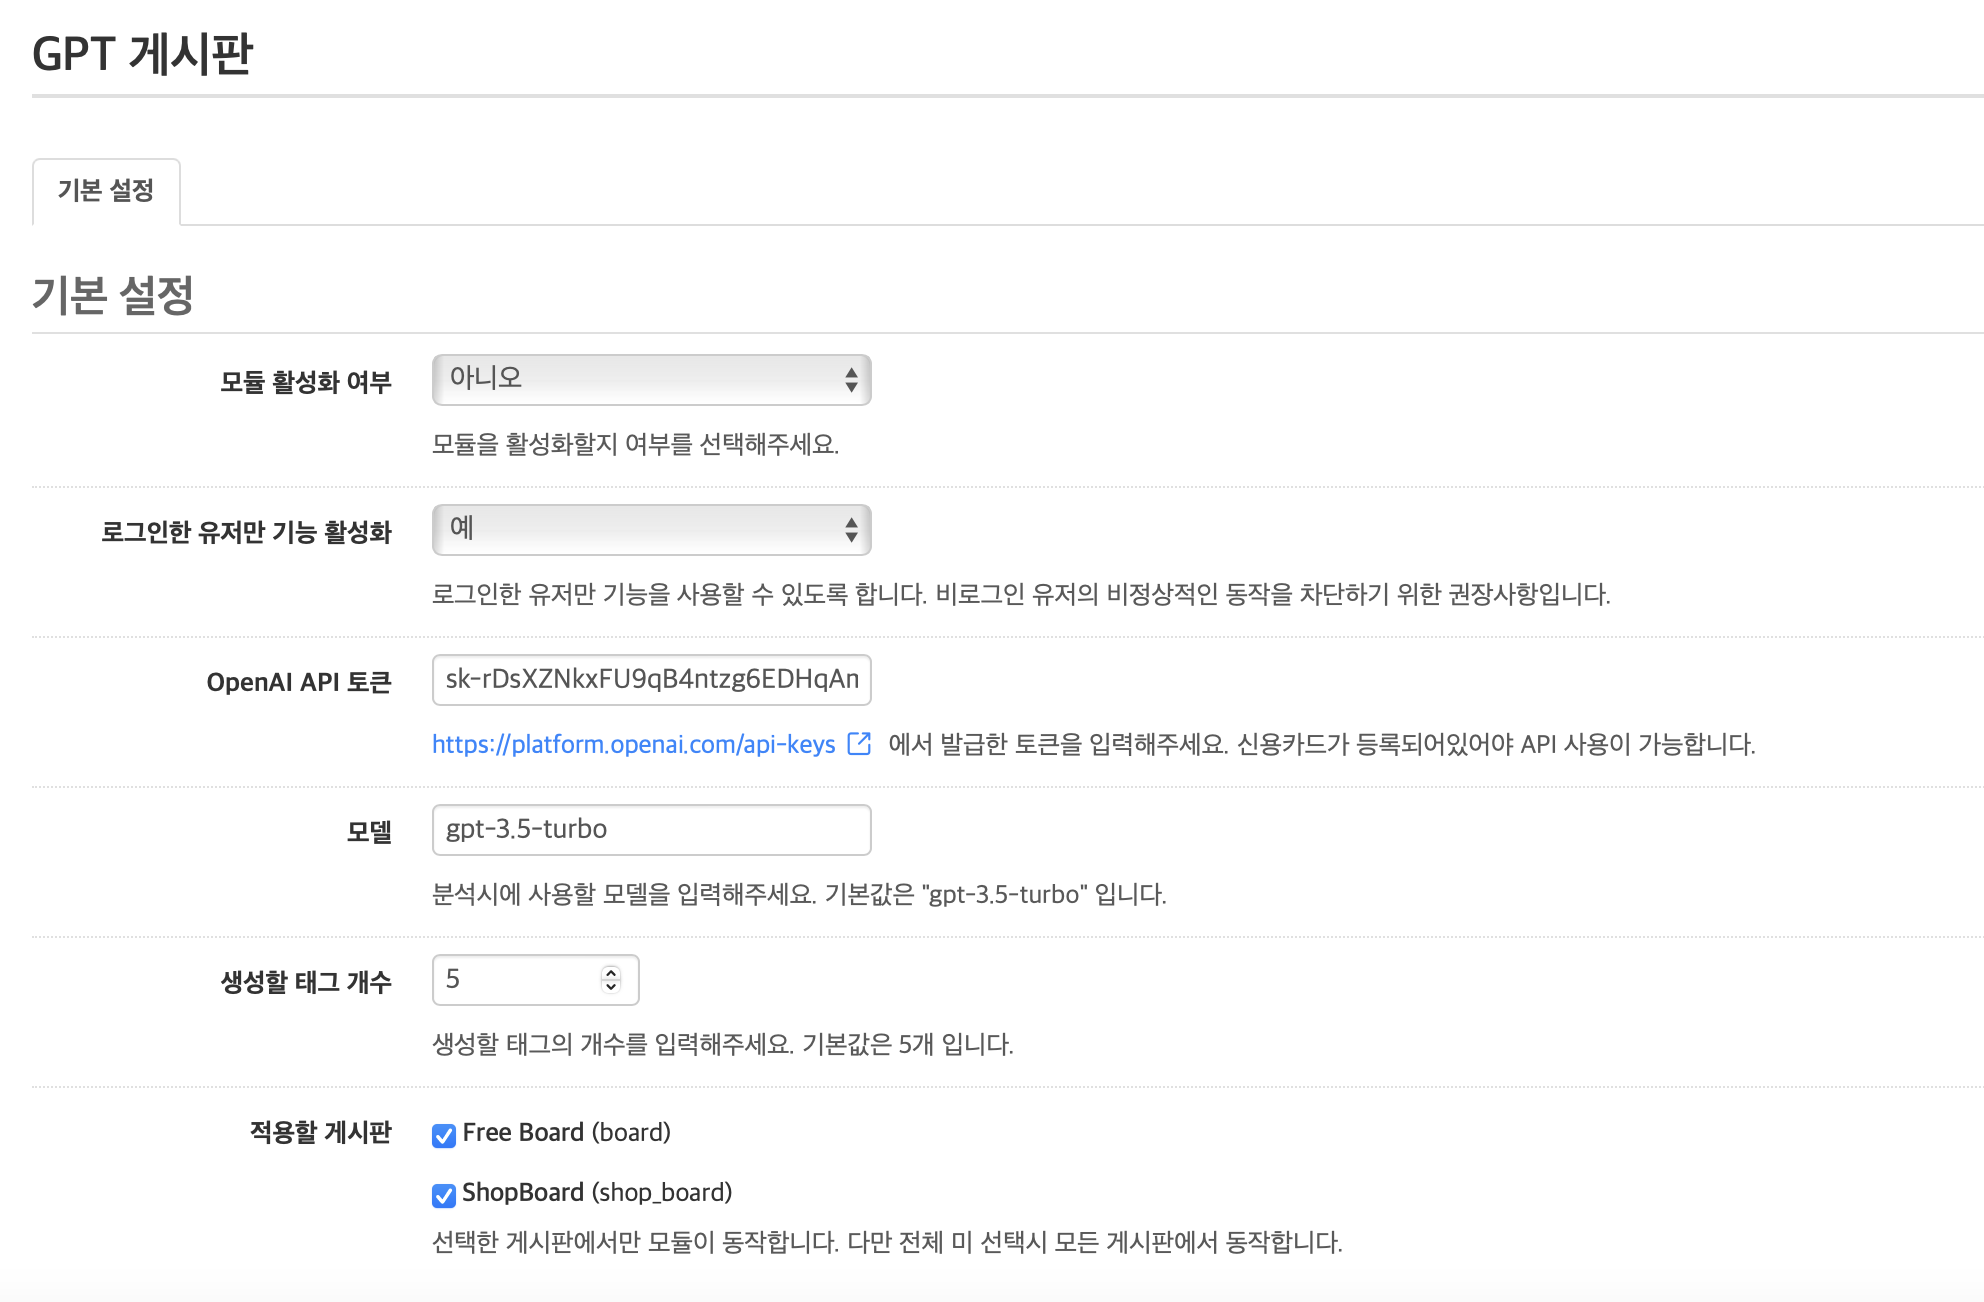Uncheck the Free Board (board) checkbox

point(446,1134)
